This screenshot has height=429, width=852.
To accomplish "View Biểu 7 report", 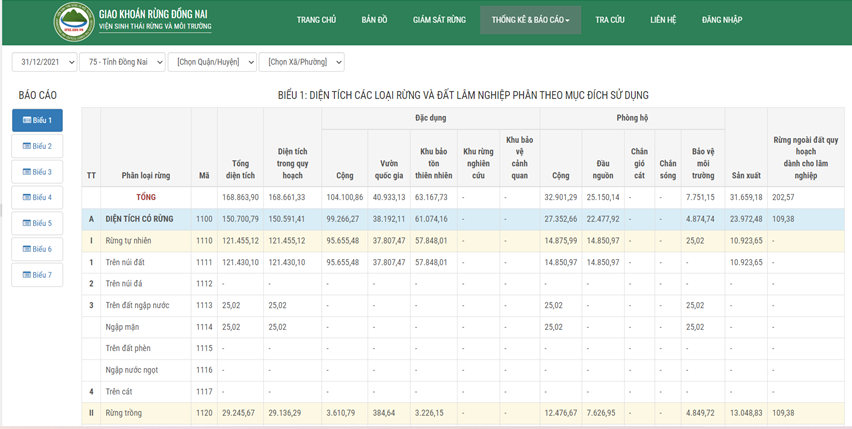I will [37, 274].
